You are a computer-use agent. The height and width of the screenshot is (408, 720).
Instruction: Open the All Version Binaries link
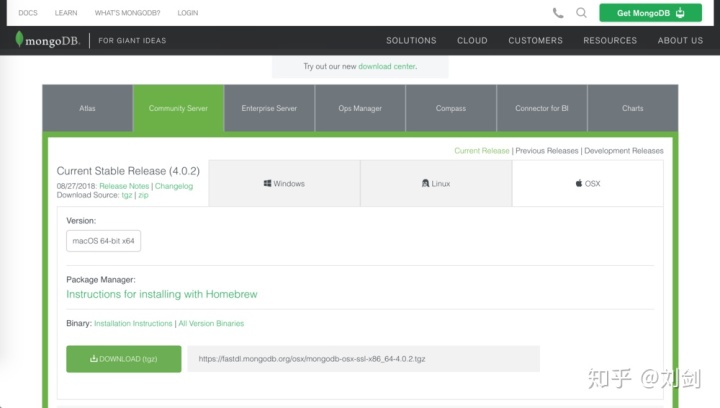click(211, 323)
